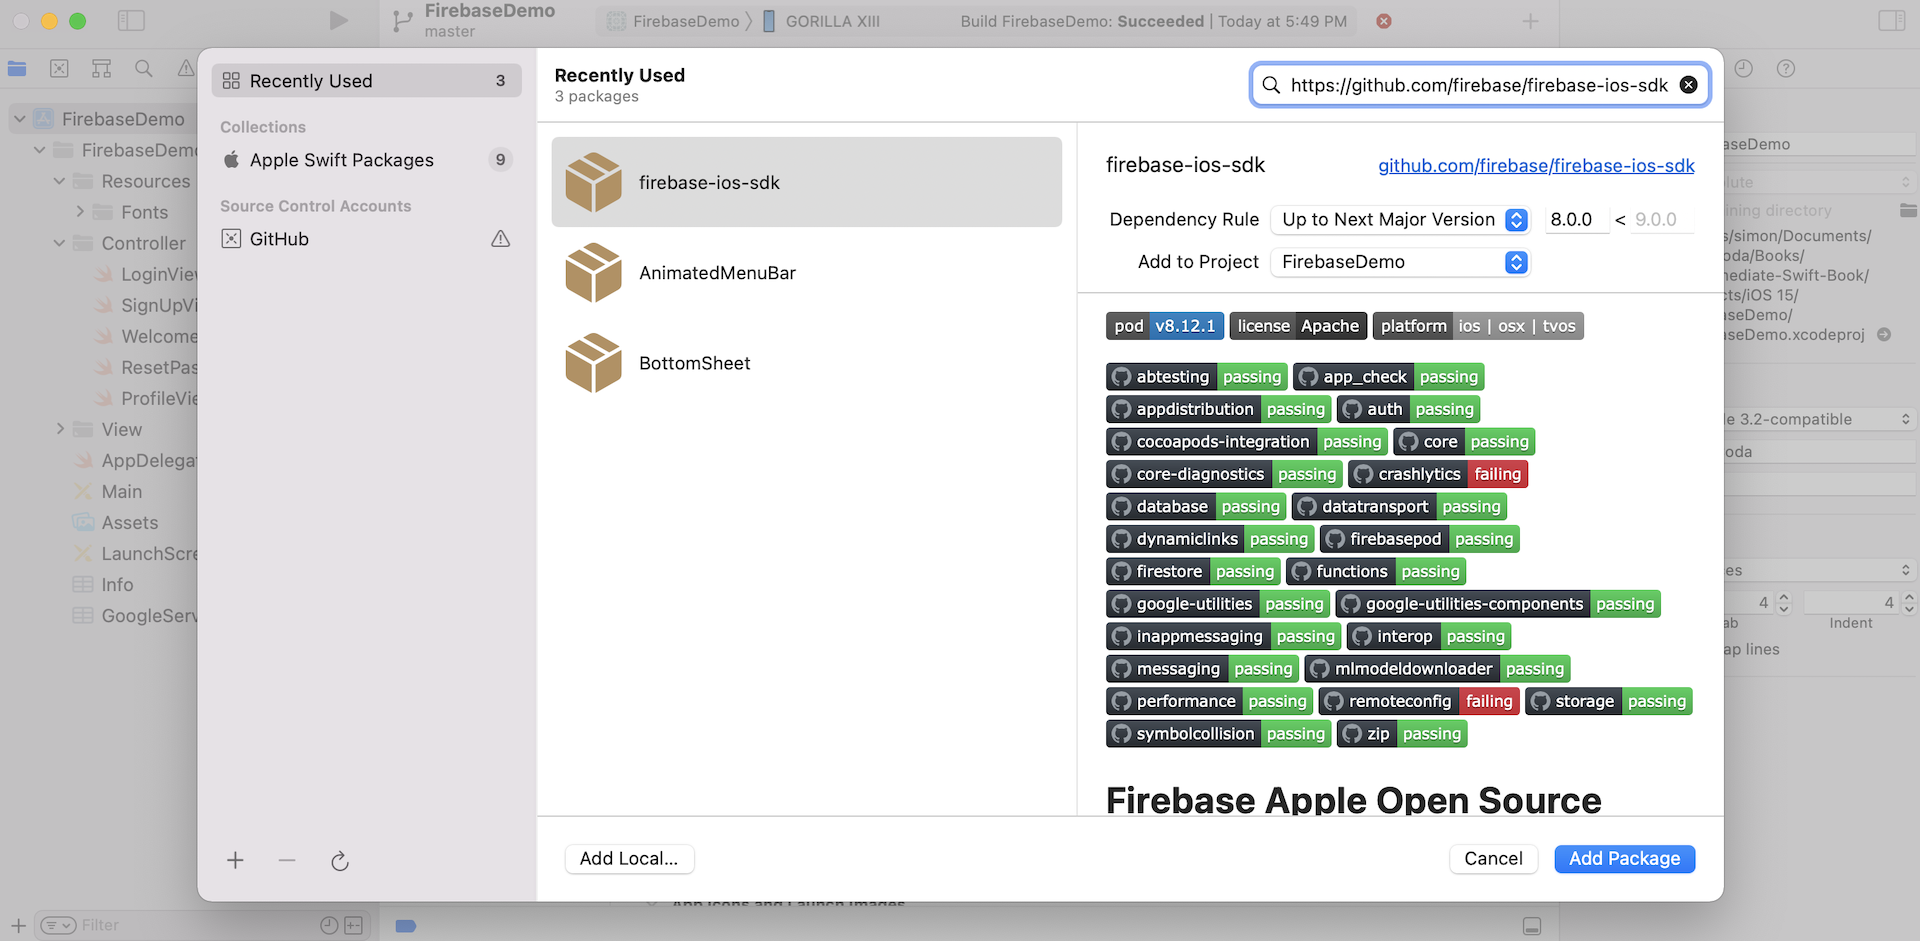This screenshot has width=1920, height=941.
Task: Click the plus button to add collection
Action: point(235,861)
